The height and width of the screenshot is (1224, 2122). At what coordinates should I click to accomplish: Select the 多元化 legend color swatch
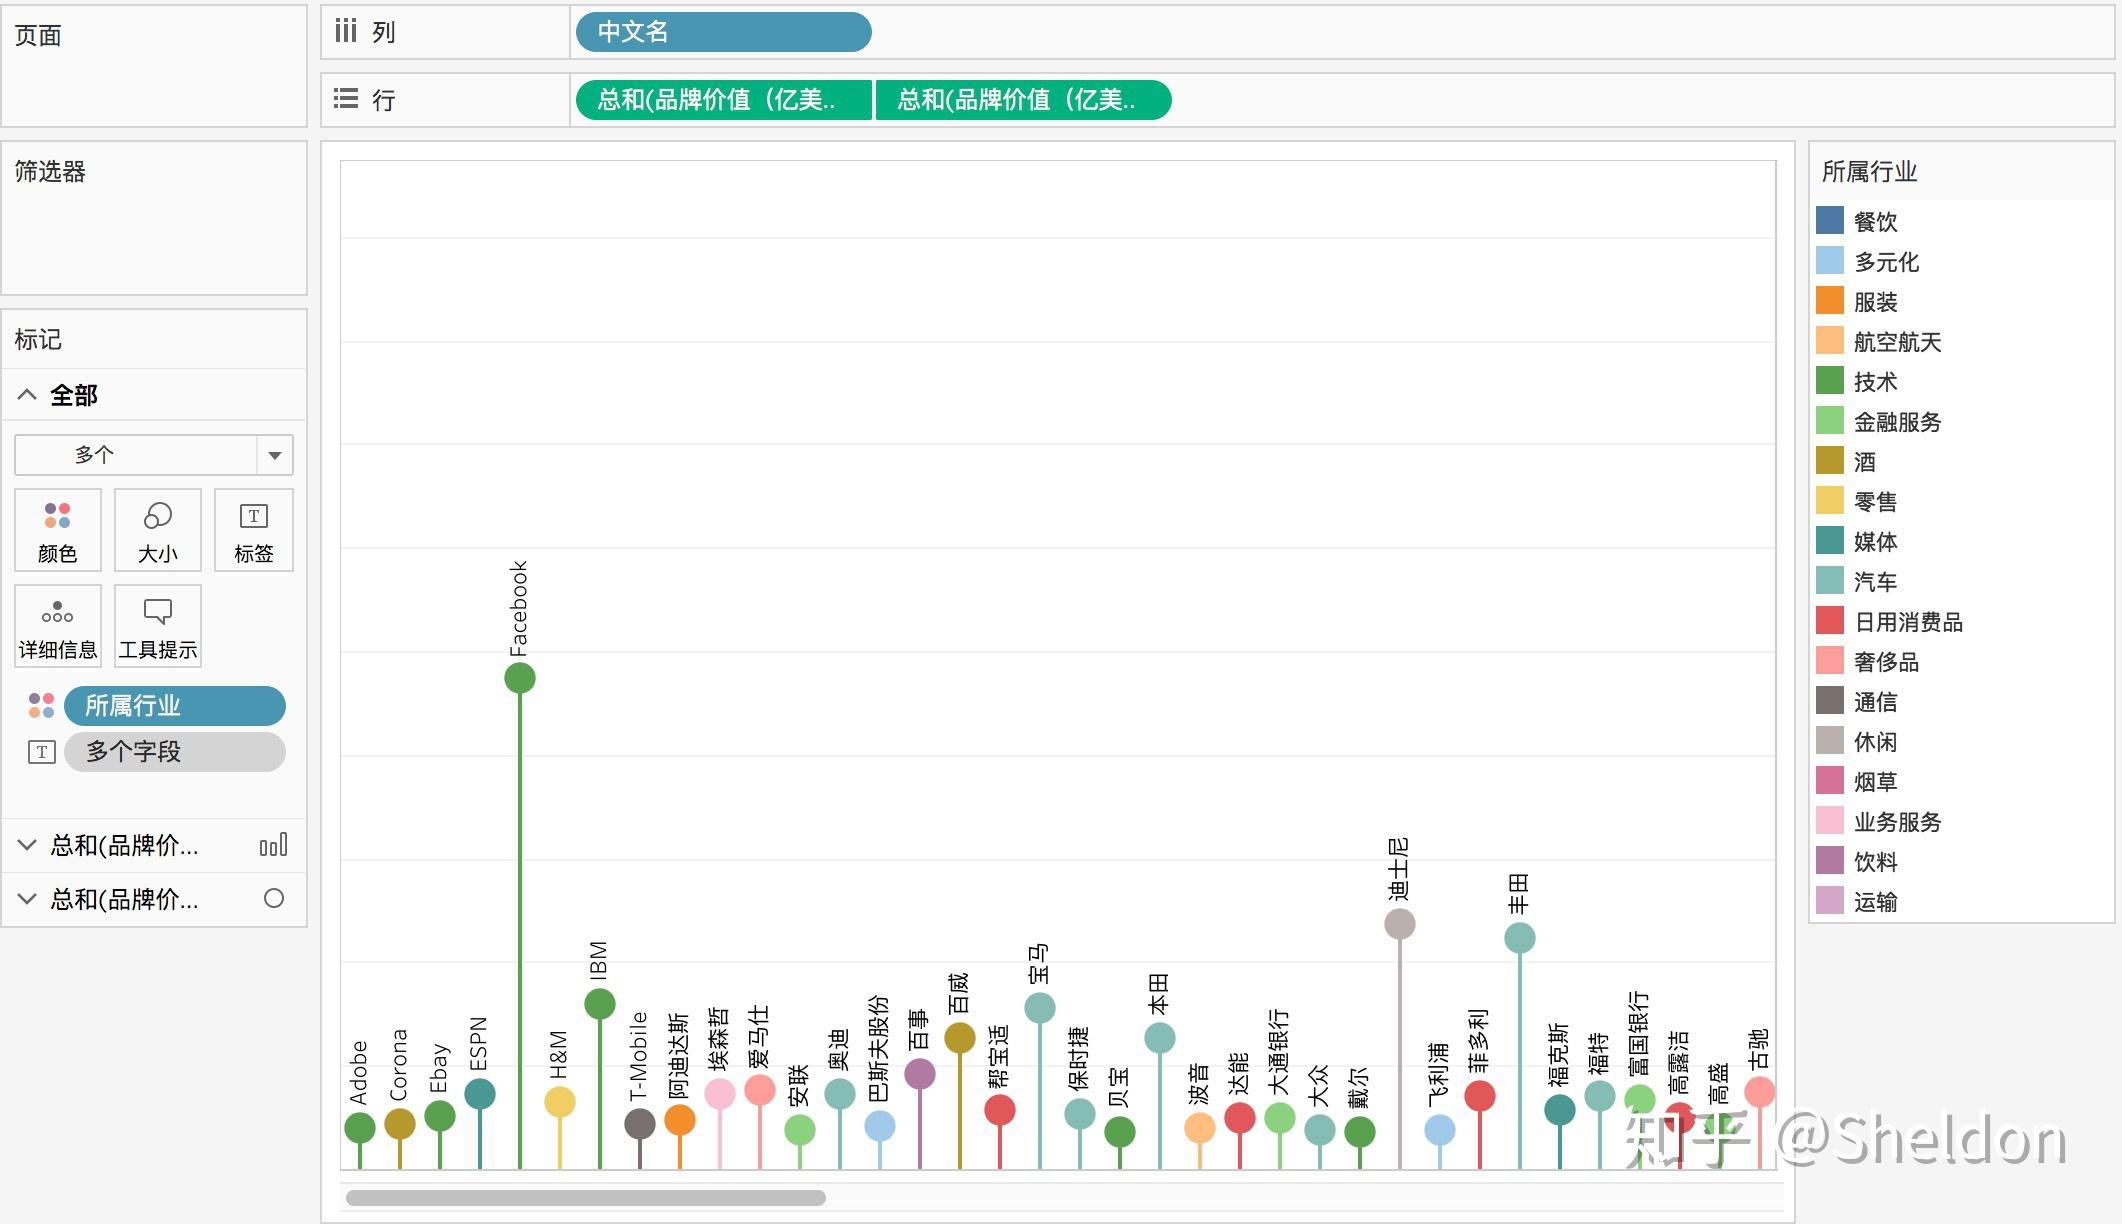[x=1830, y=260]
